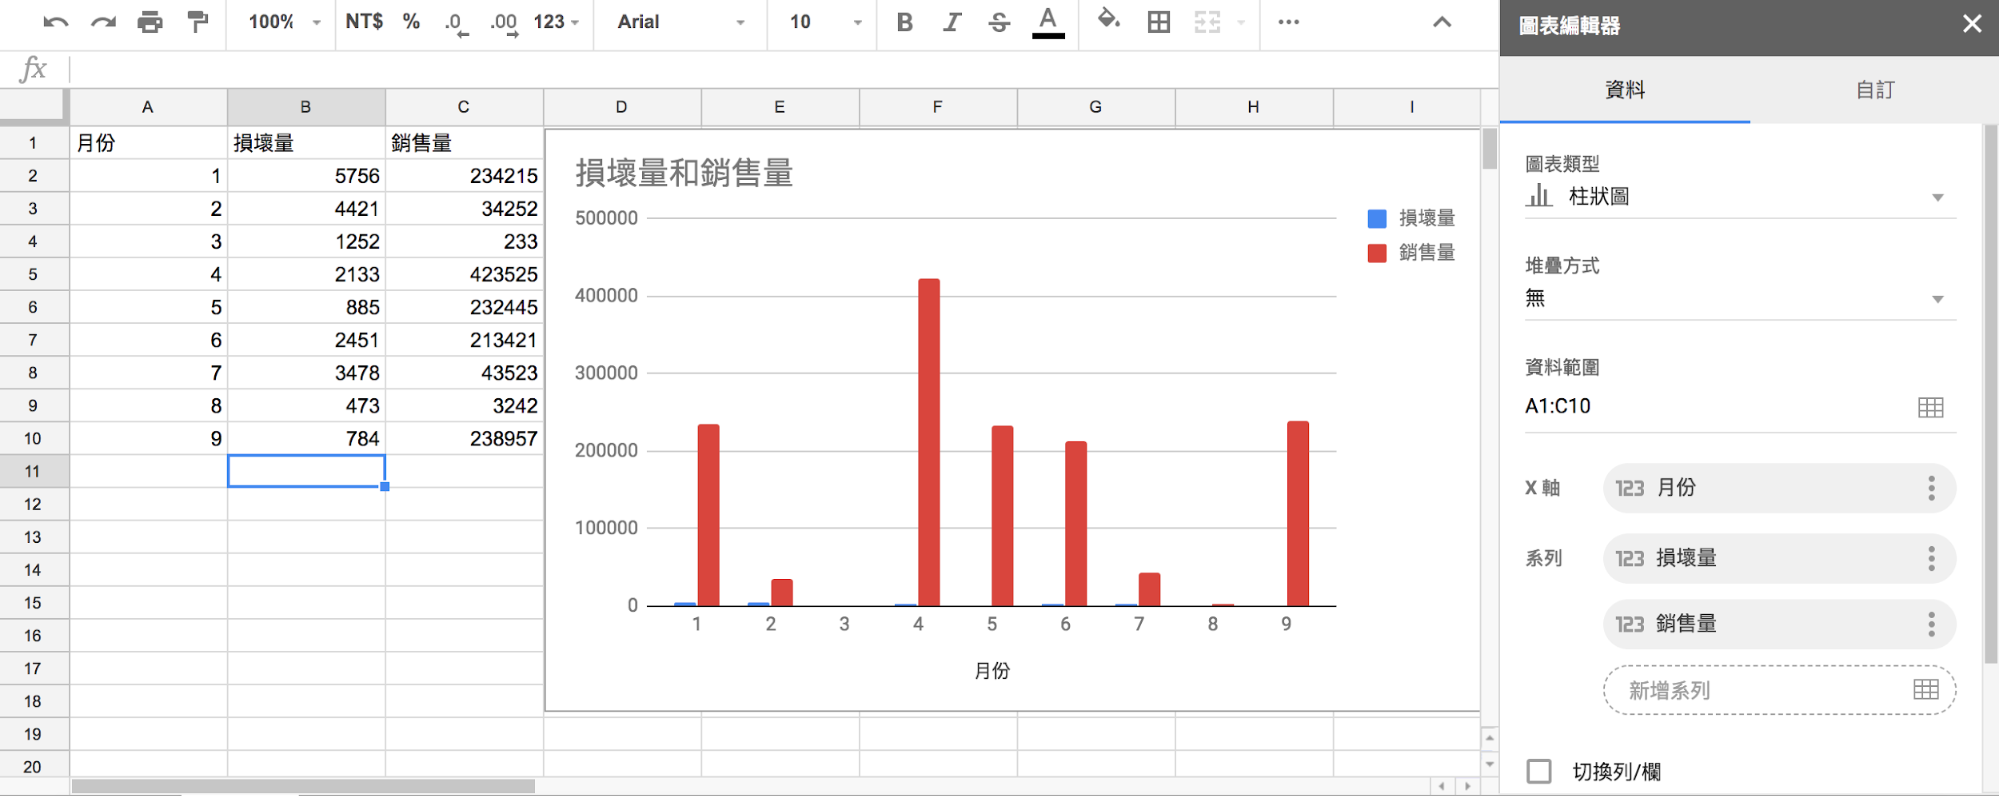Decrease decimal places button

(x=456, y=23)
